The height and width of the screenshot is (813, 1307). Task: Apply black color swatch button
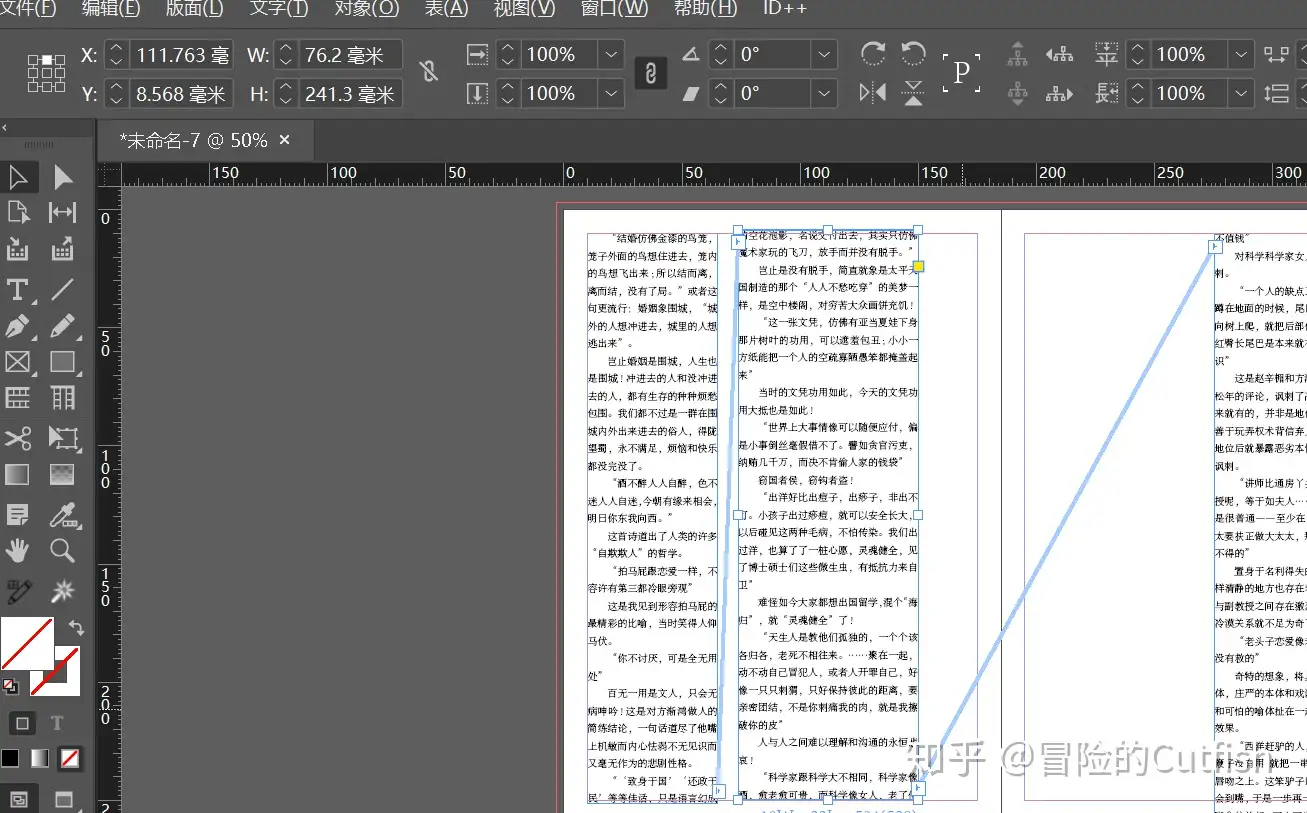tap(10, 758)
